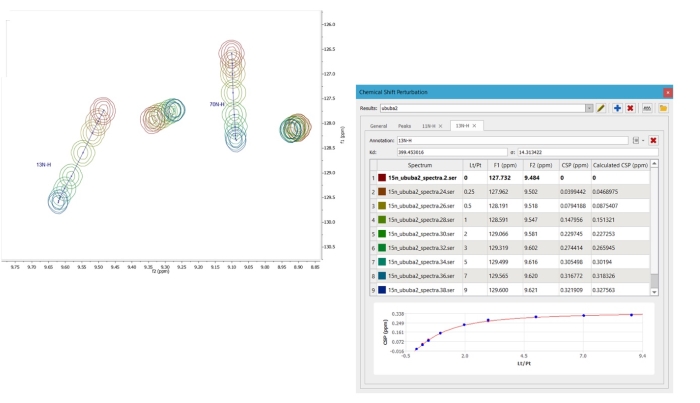
Task: Remove the 13N-H annotation with the red X
Action: [x=653, y=141]
